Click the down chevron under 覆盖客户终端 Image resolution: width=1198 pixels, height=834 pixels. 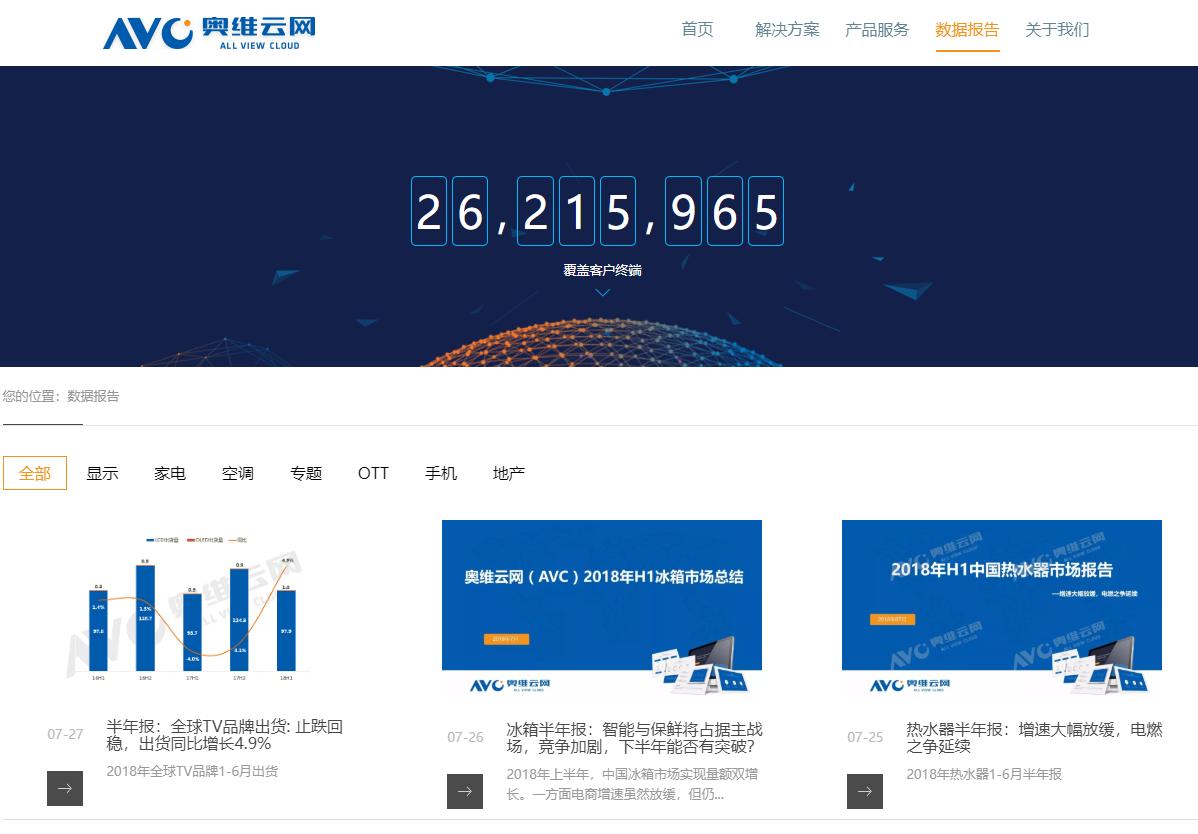pyautogui.click(x=603, y=293)
